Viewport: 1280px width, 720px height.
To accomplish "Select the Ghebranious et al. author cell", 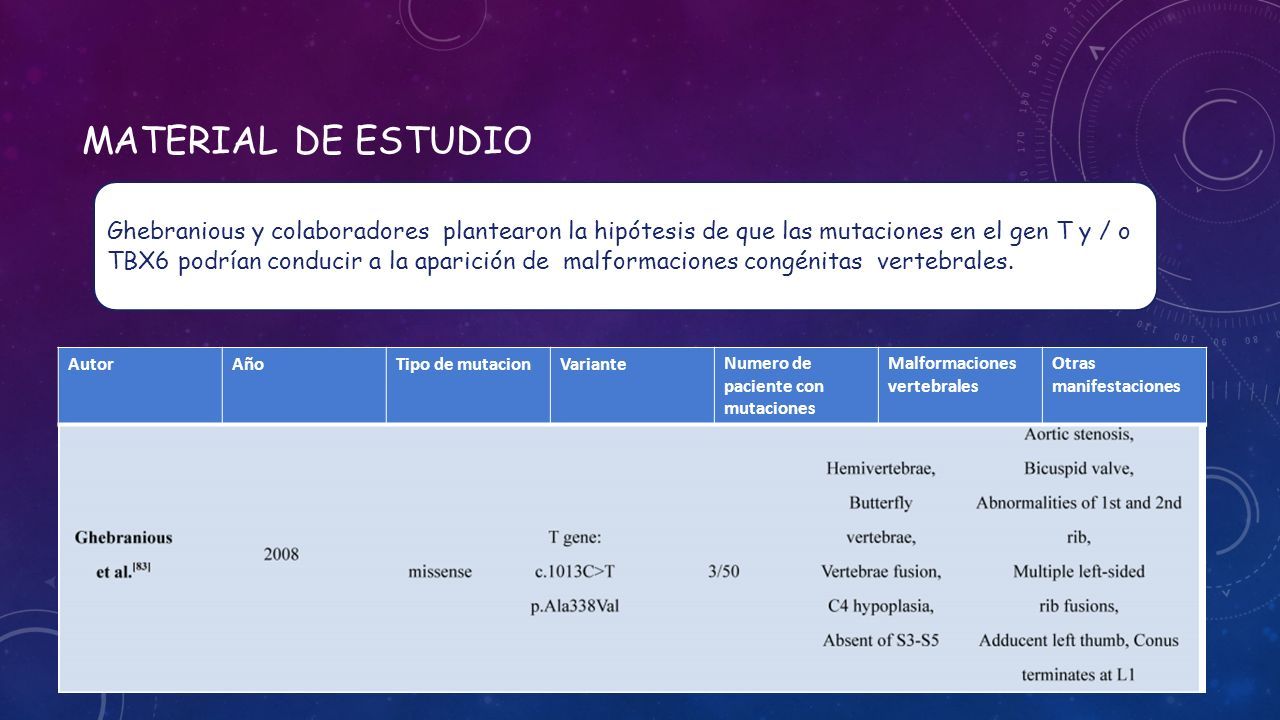I will [123, 554].
